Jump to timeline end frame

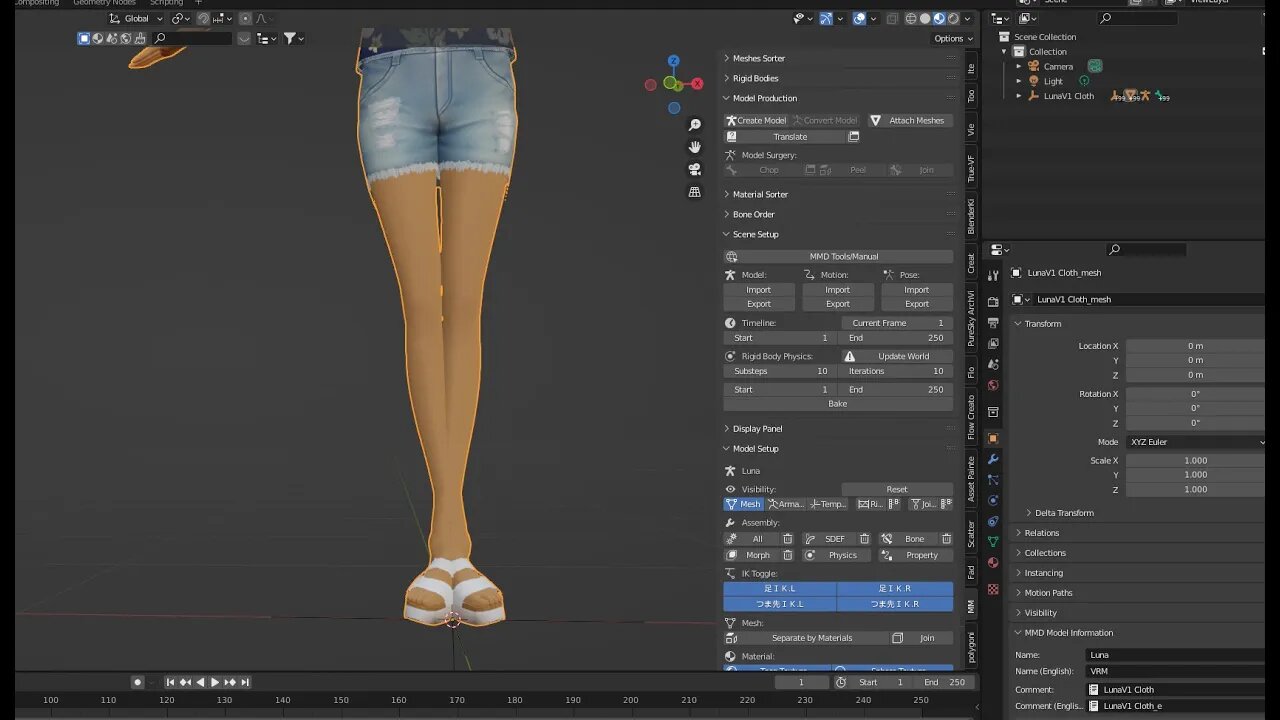245,682
